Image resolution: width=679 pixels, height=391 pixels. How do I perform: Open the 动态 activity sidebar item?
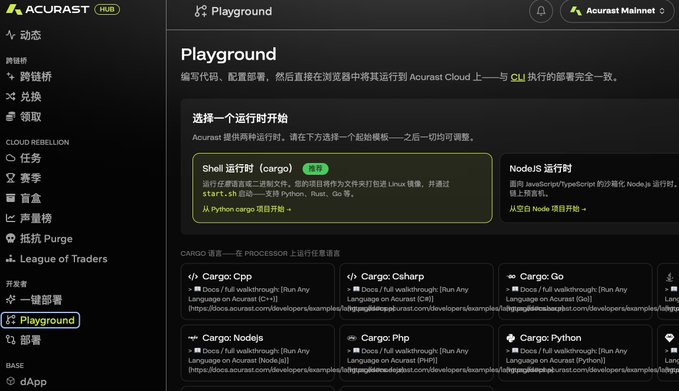tap(24, 35)
